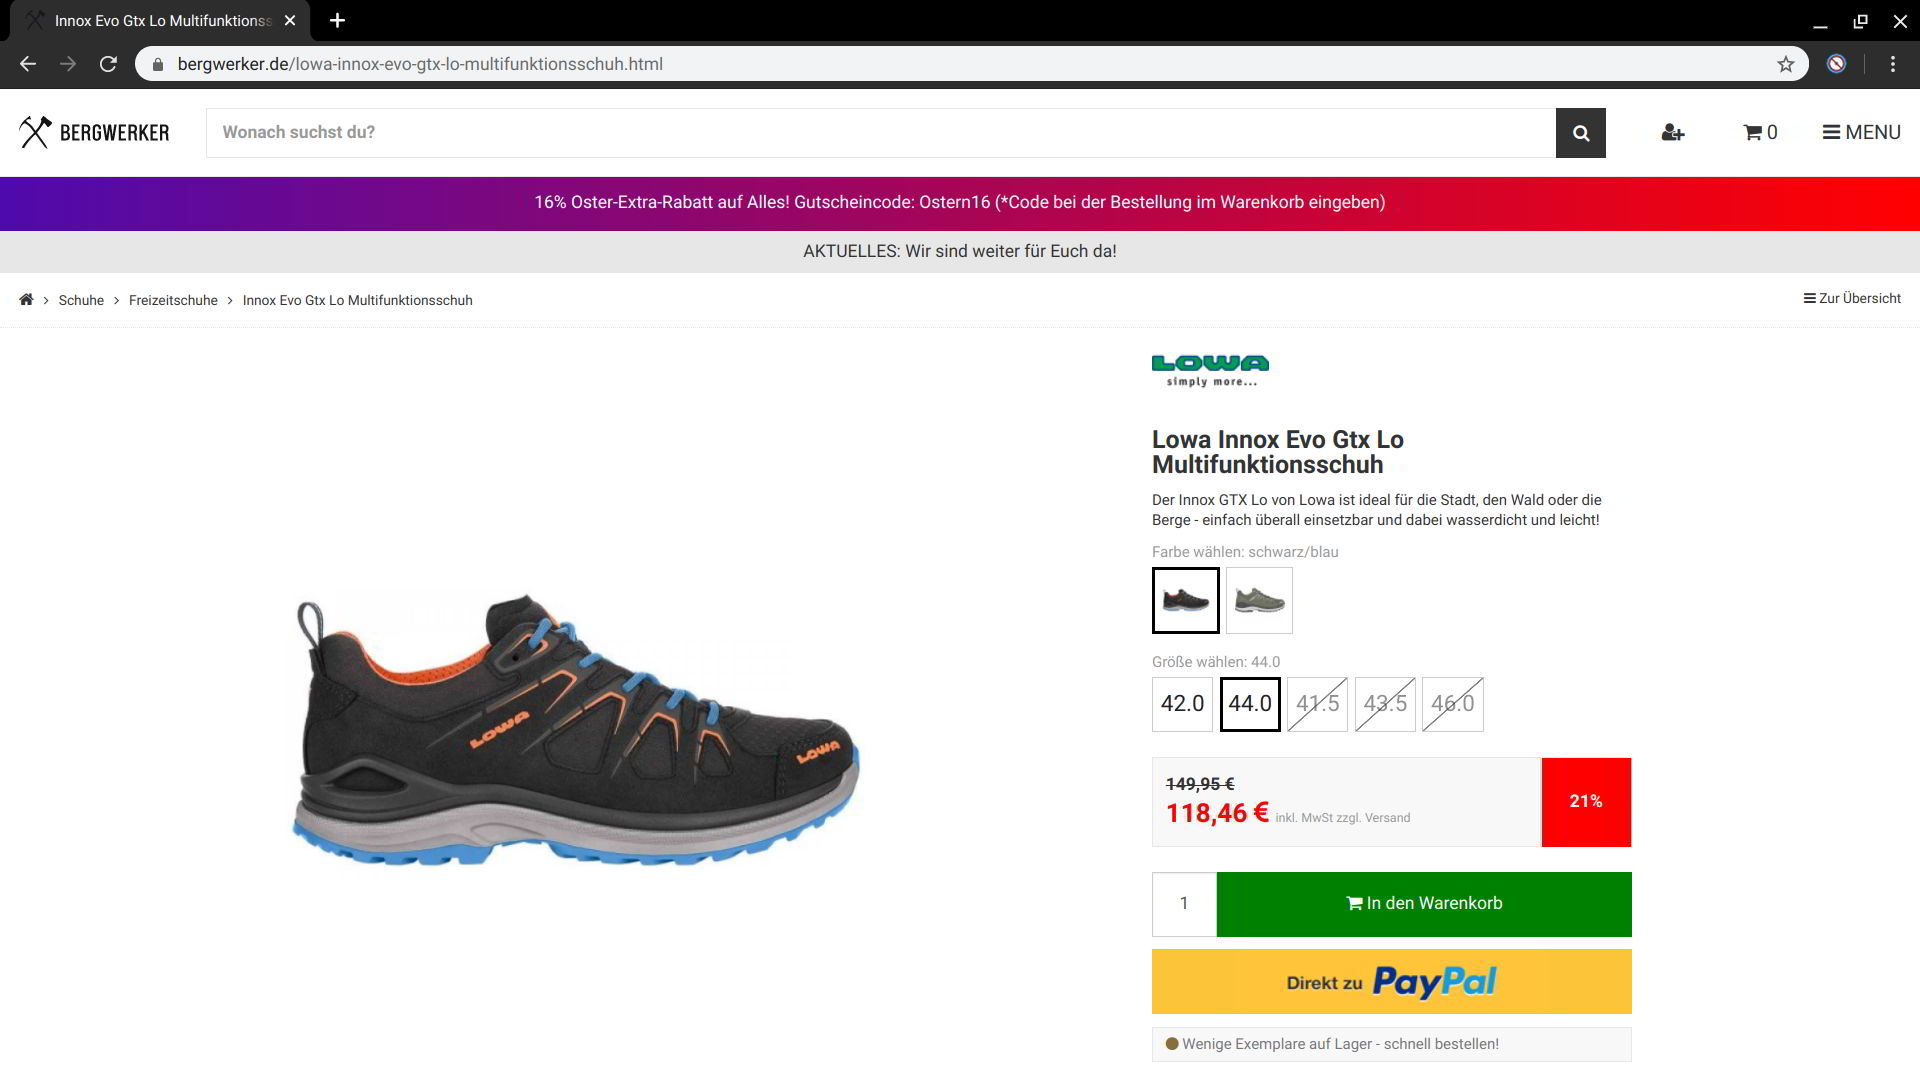1920x1080 pixels.
Task: Open the user account login icon
Action: click(x=1673, y=132)
